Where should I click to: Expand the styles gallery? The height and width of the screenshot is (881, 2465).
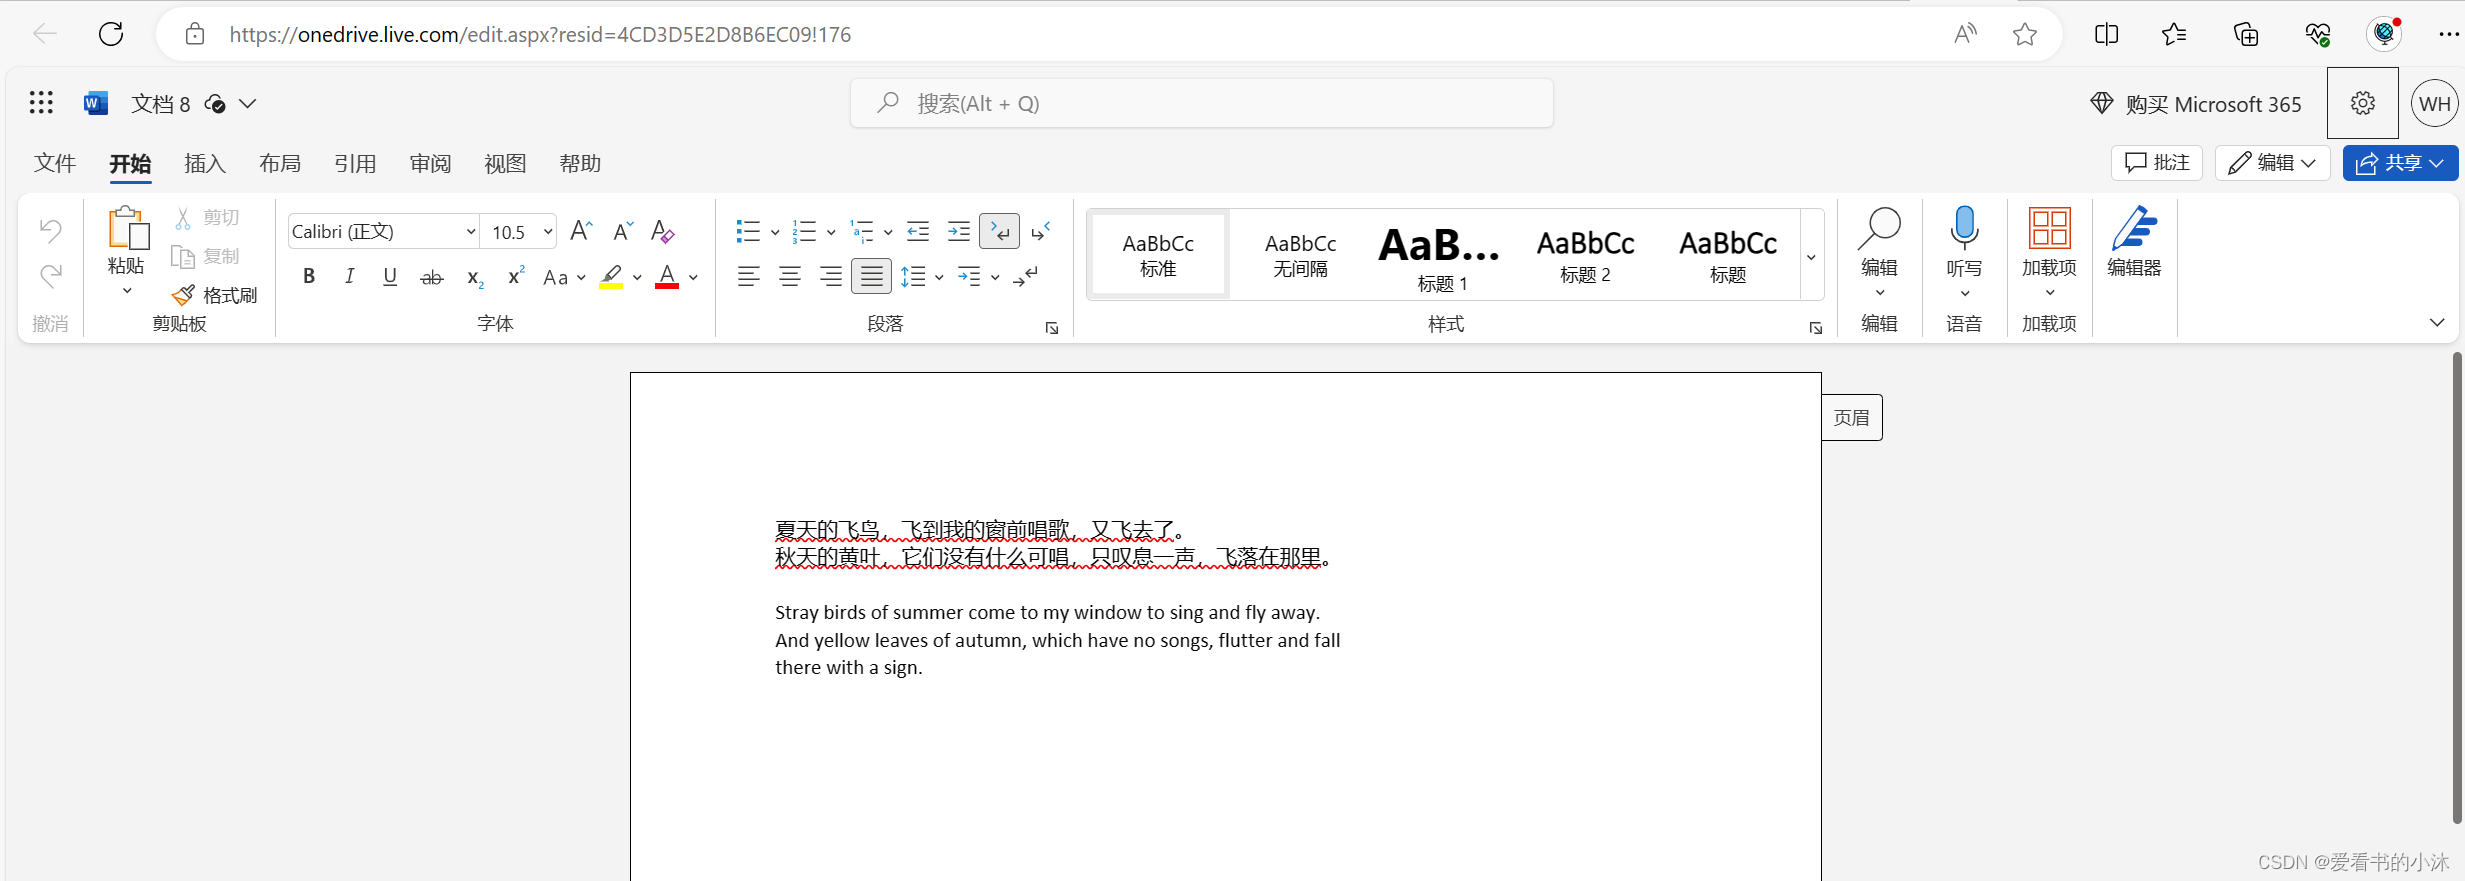click(x=1811, y=257)
